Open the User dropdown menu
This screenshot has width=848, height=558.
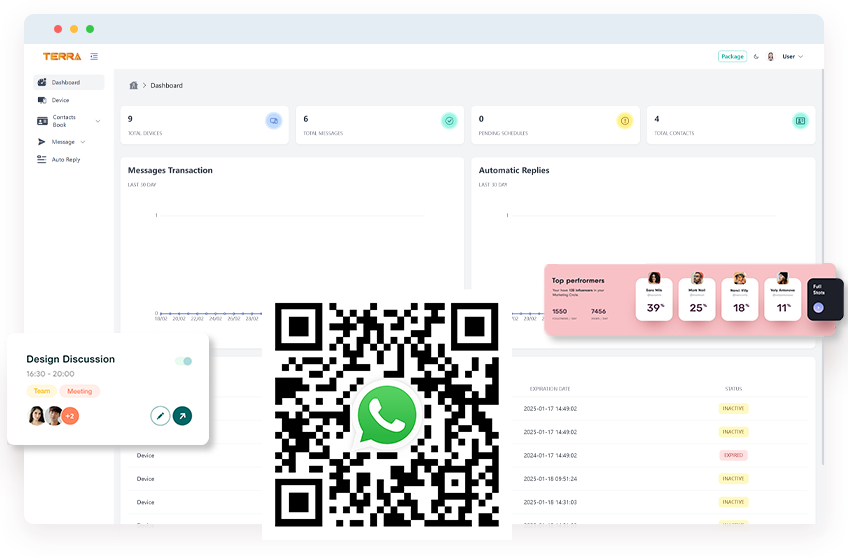(792, 56)
